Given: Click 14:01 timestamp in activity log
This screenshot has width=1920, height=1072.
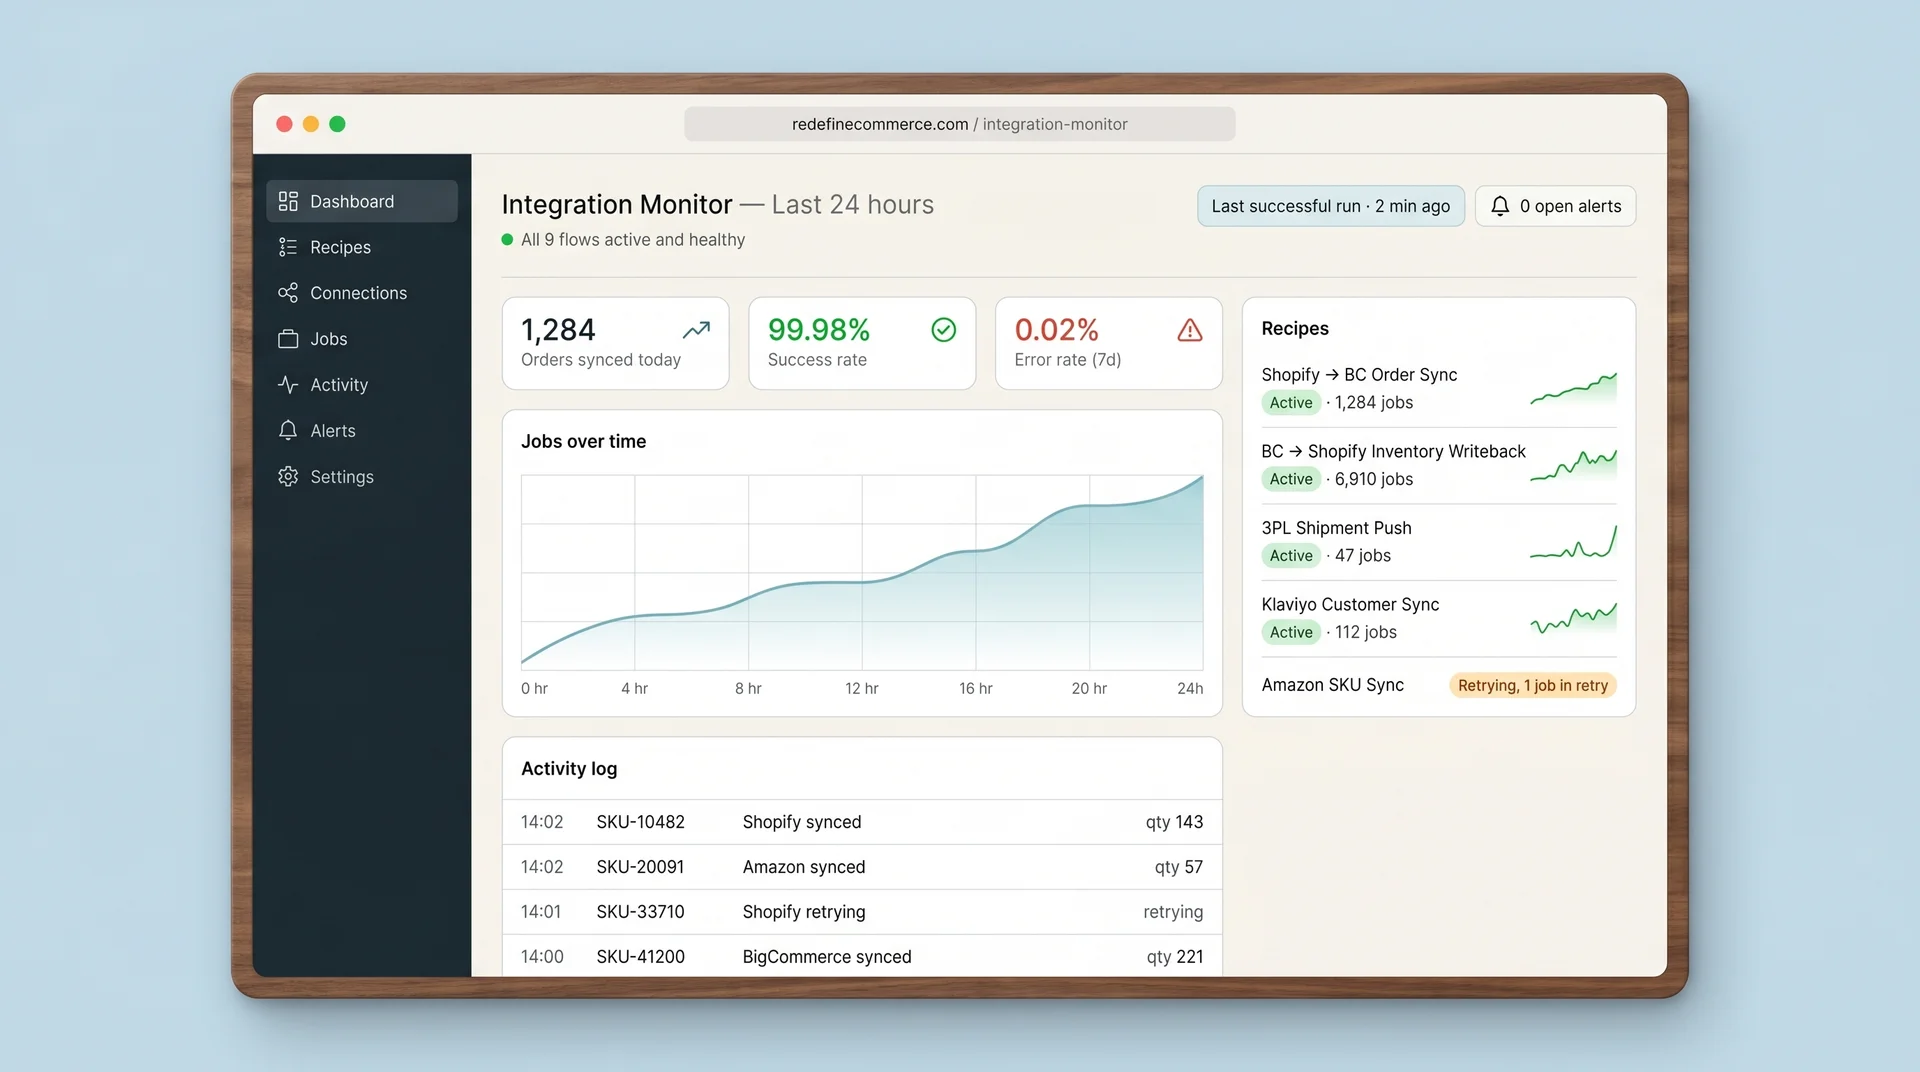Looking at the screenshot, I should [x=541, y=912].
